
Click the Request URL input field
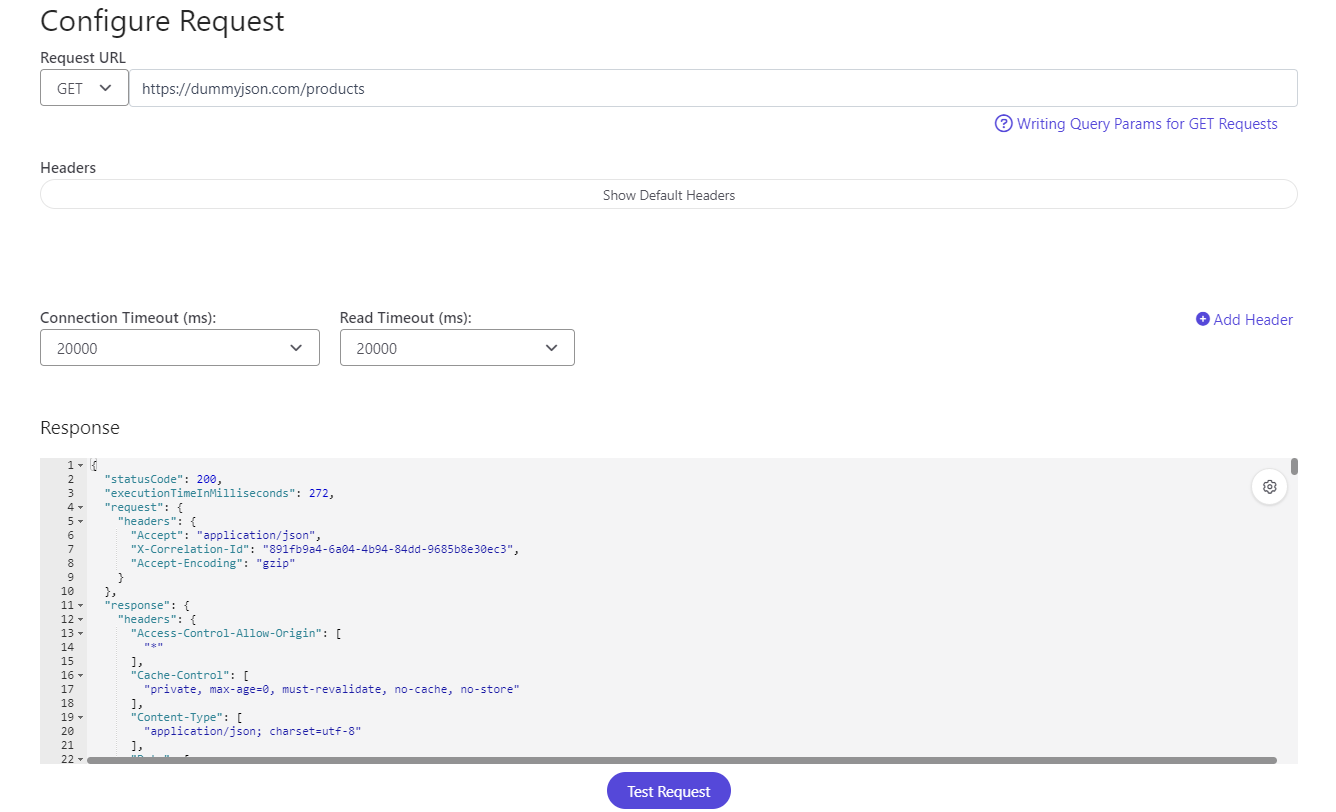coord(713,88)
